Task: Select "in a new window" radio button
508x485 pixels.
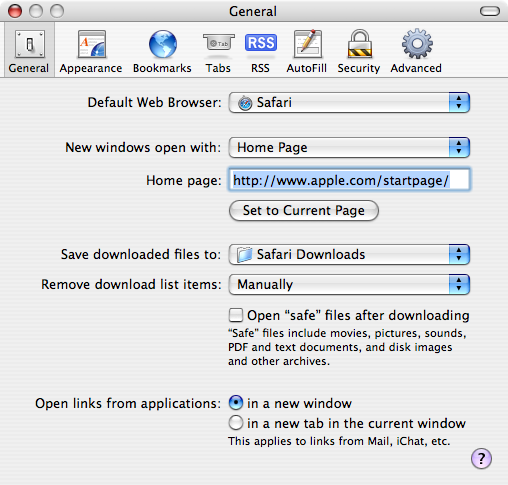Action: click(236, 403)
